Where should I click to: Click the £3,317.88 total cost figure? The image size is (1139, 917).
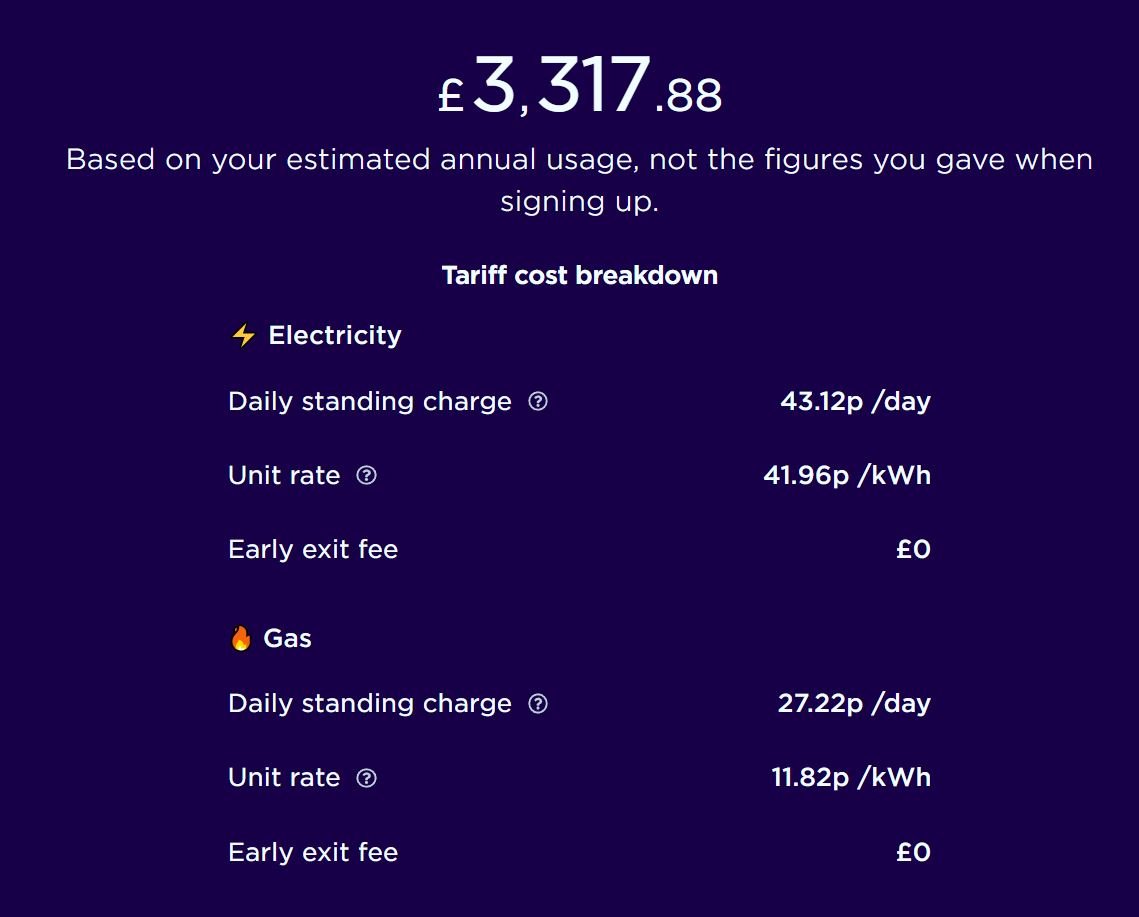click(x=580, y=88)
